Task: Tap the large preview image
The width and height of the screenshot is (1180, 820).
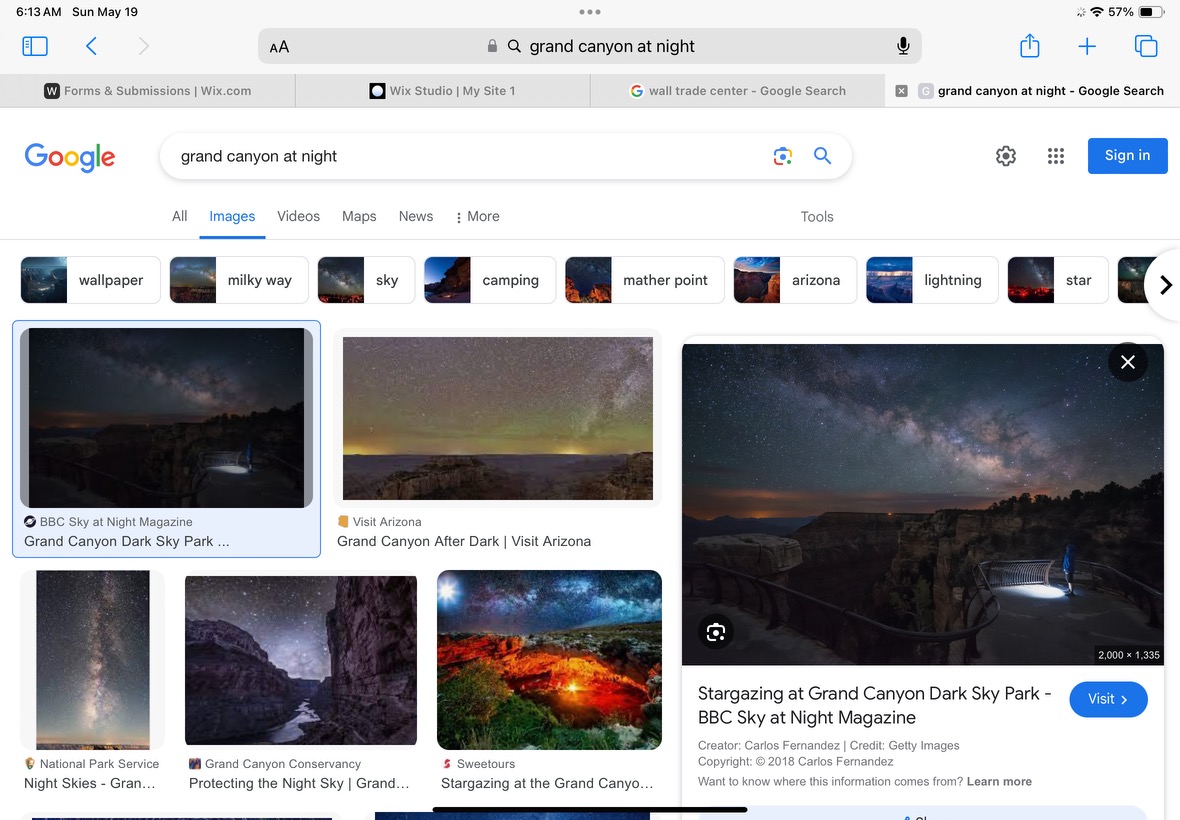Action: 923,505
